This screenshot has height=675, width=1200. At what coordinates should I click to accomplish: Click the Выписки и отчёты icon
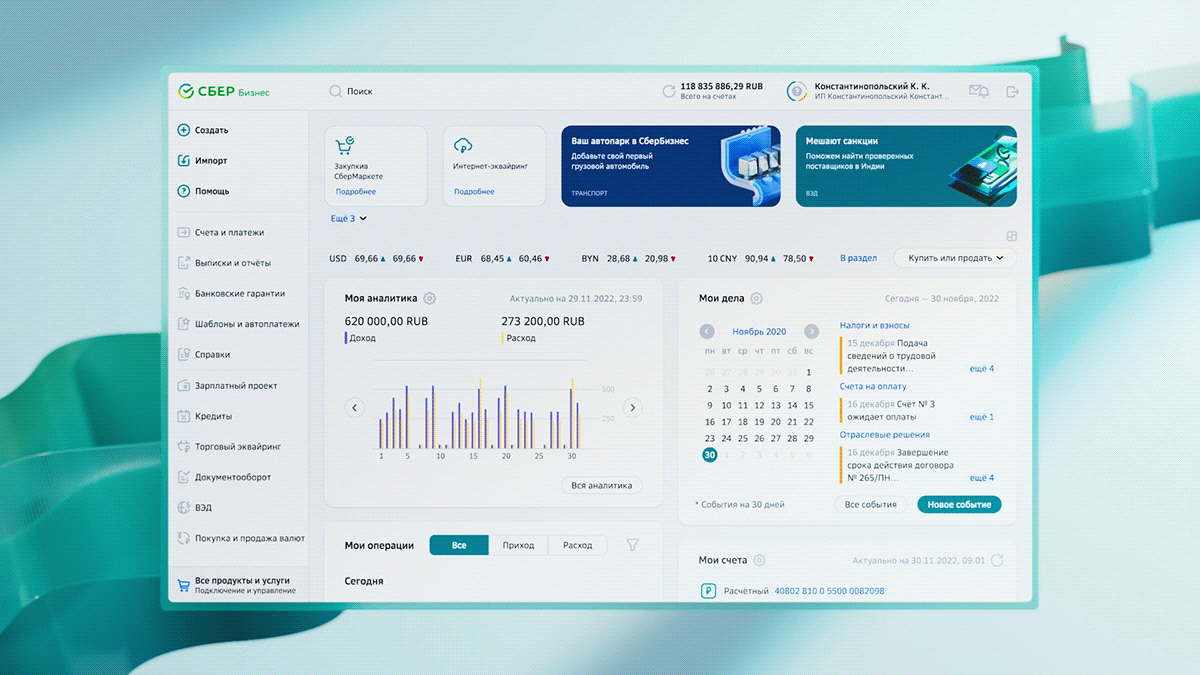[x=183, y=263]
